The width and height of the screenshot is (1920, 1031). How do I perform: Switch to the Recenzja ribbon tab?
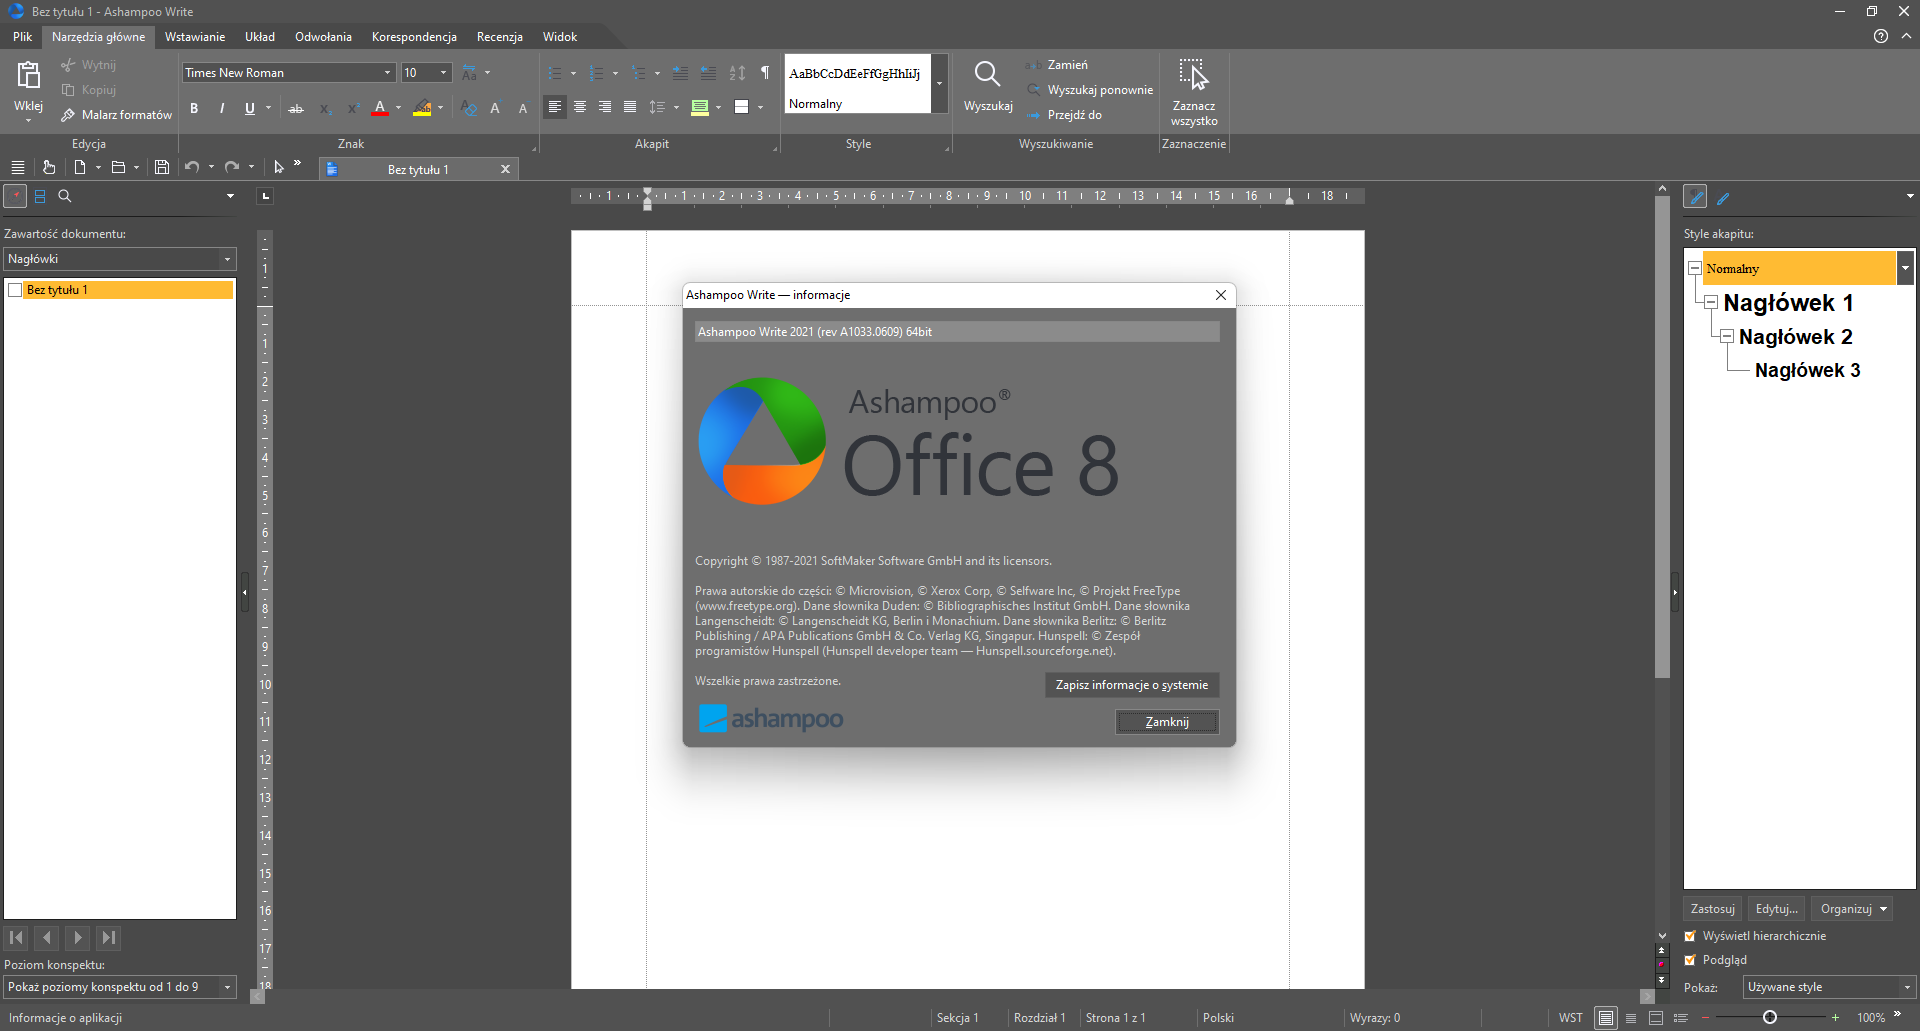pos(500,37)
